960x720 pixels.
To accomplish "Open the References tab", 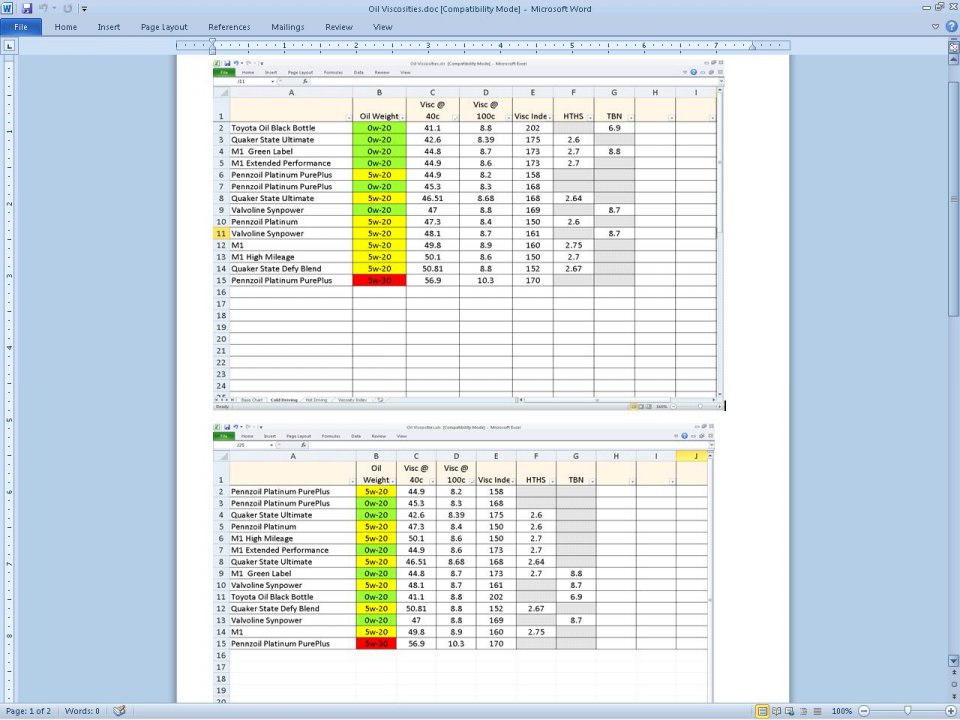I will coord(229,27).
